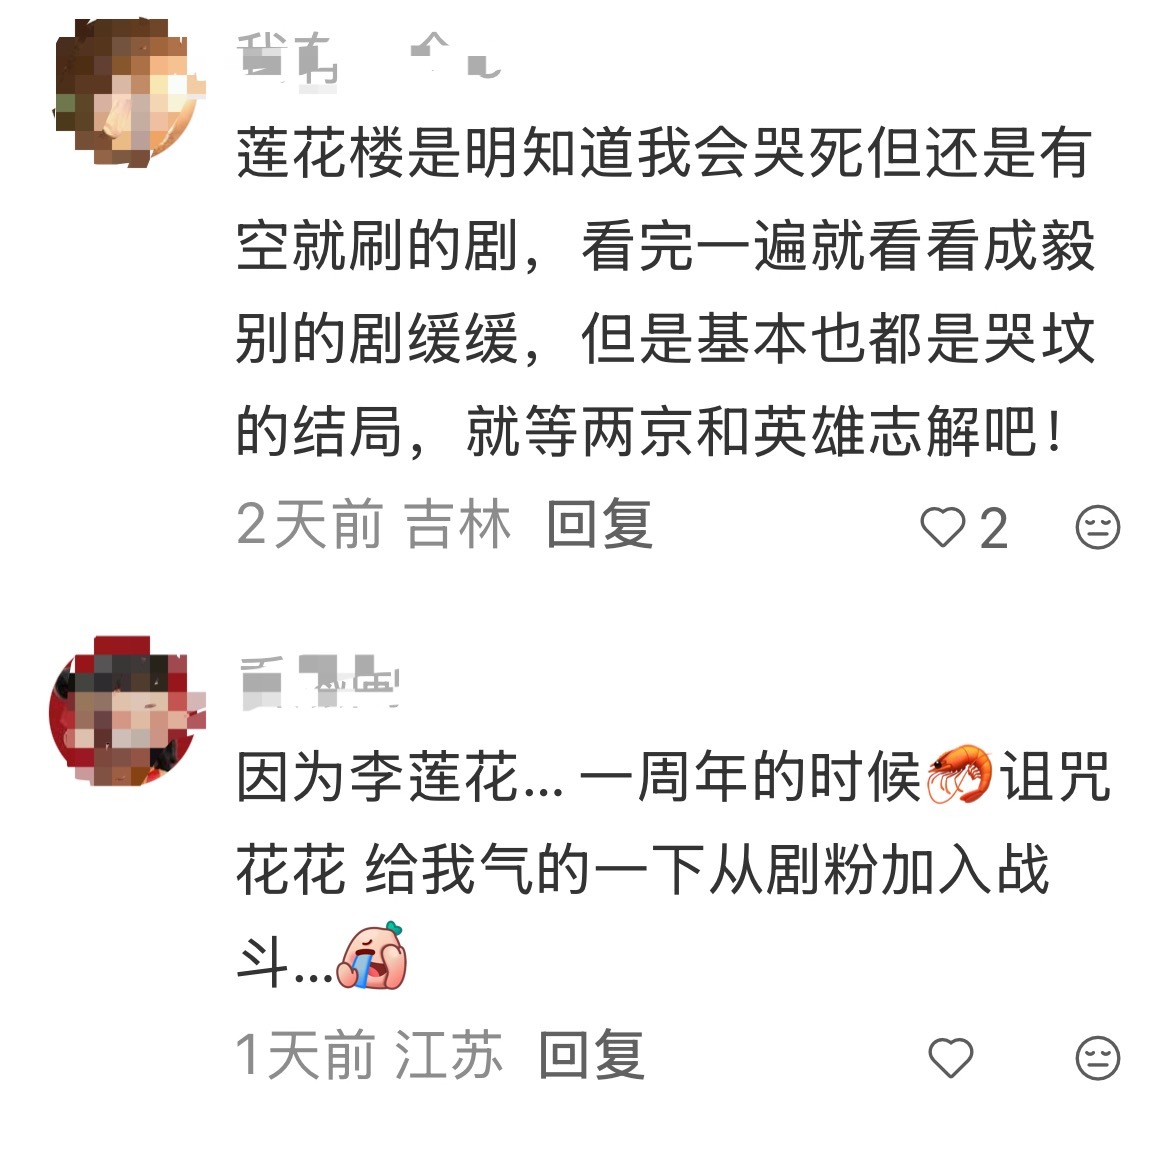Select the comment text starting with 因为李莲花
Screen dimensions: 1169x1154
click(674, 868)
